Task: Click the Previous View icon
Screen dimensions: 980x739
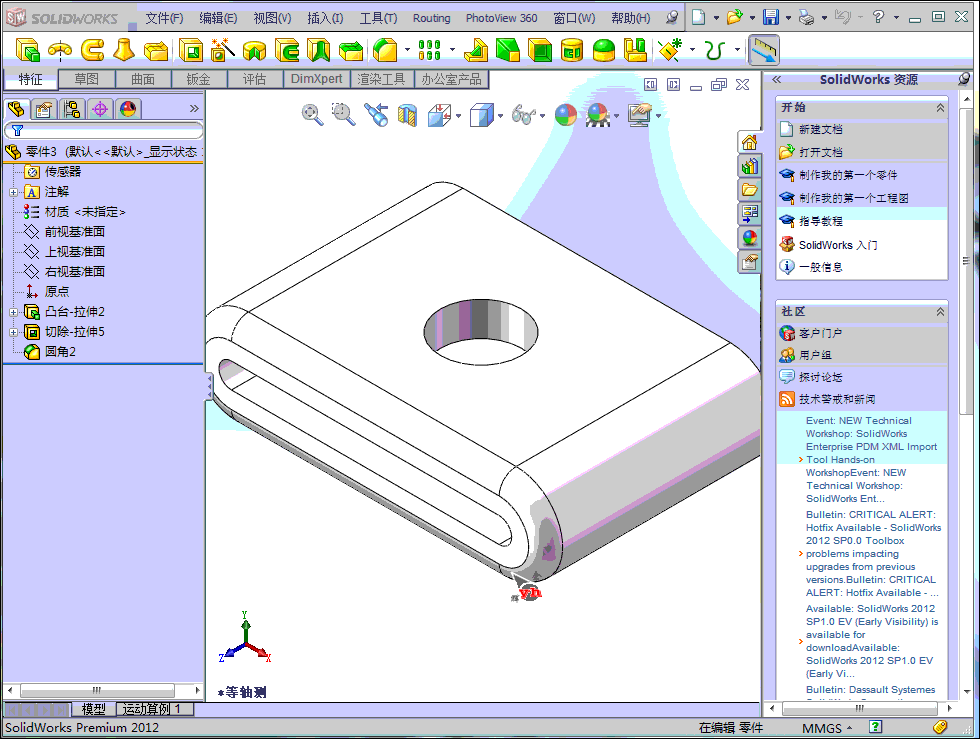Action: [376, 115]
